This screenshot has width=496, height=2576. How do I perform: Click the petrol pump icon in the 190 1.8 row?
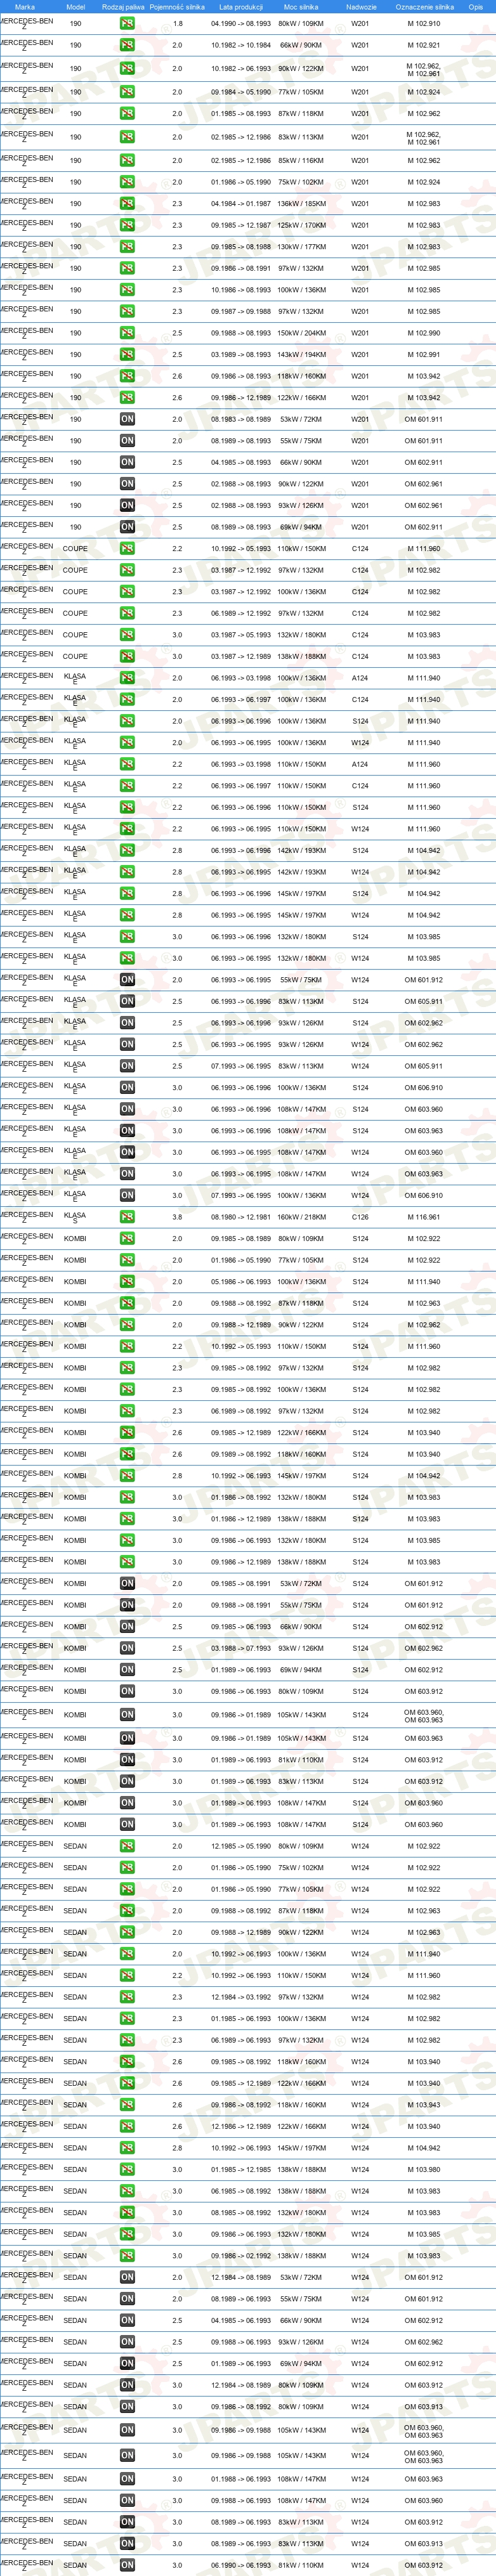click(x=127, y=23)
